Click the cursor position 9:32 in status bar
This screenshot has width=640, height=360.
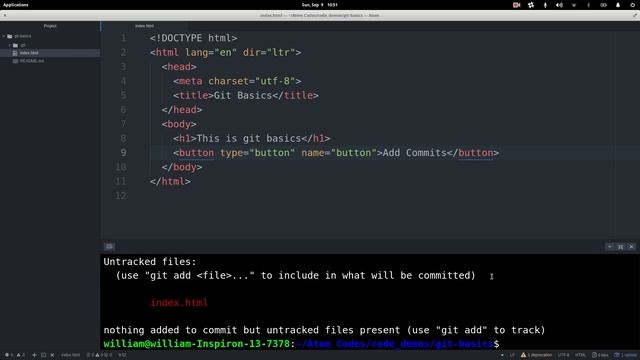[122, 355]
